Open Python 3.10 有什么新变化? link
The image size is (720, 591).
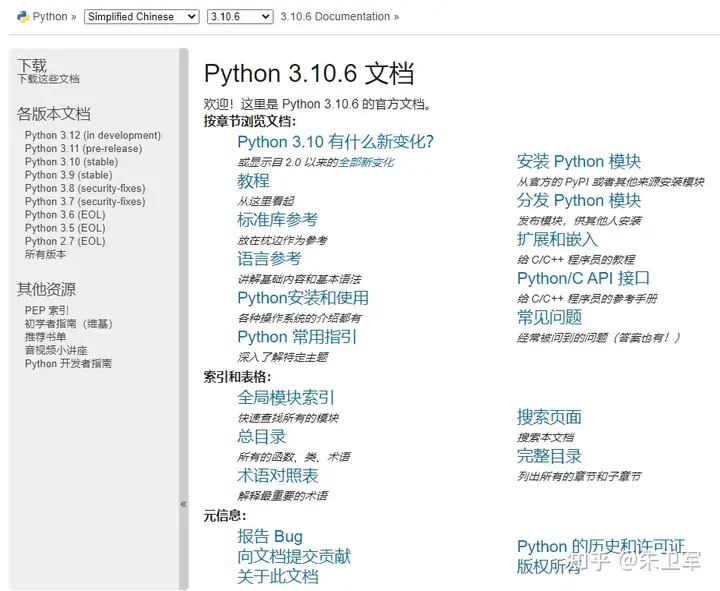[x=335, y=142]
